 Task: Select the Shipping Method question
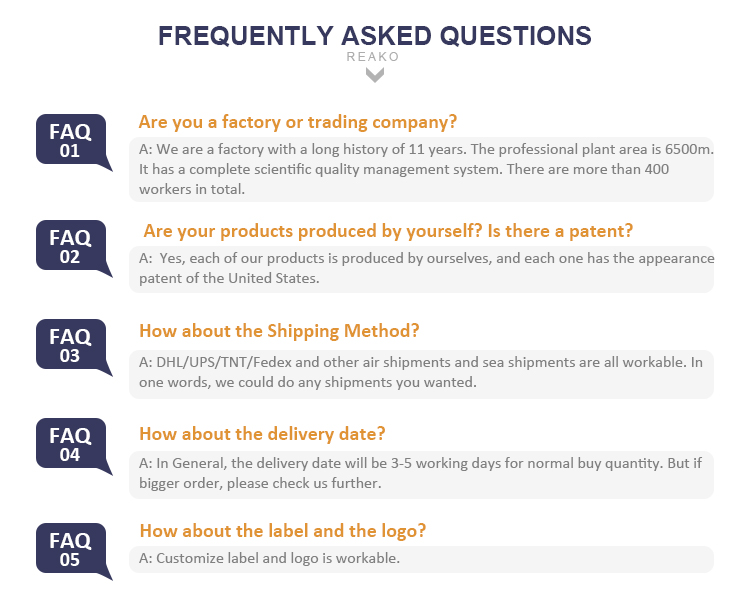[279, 331]
